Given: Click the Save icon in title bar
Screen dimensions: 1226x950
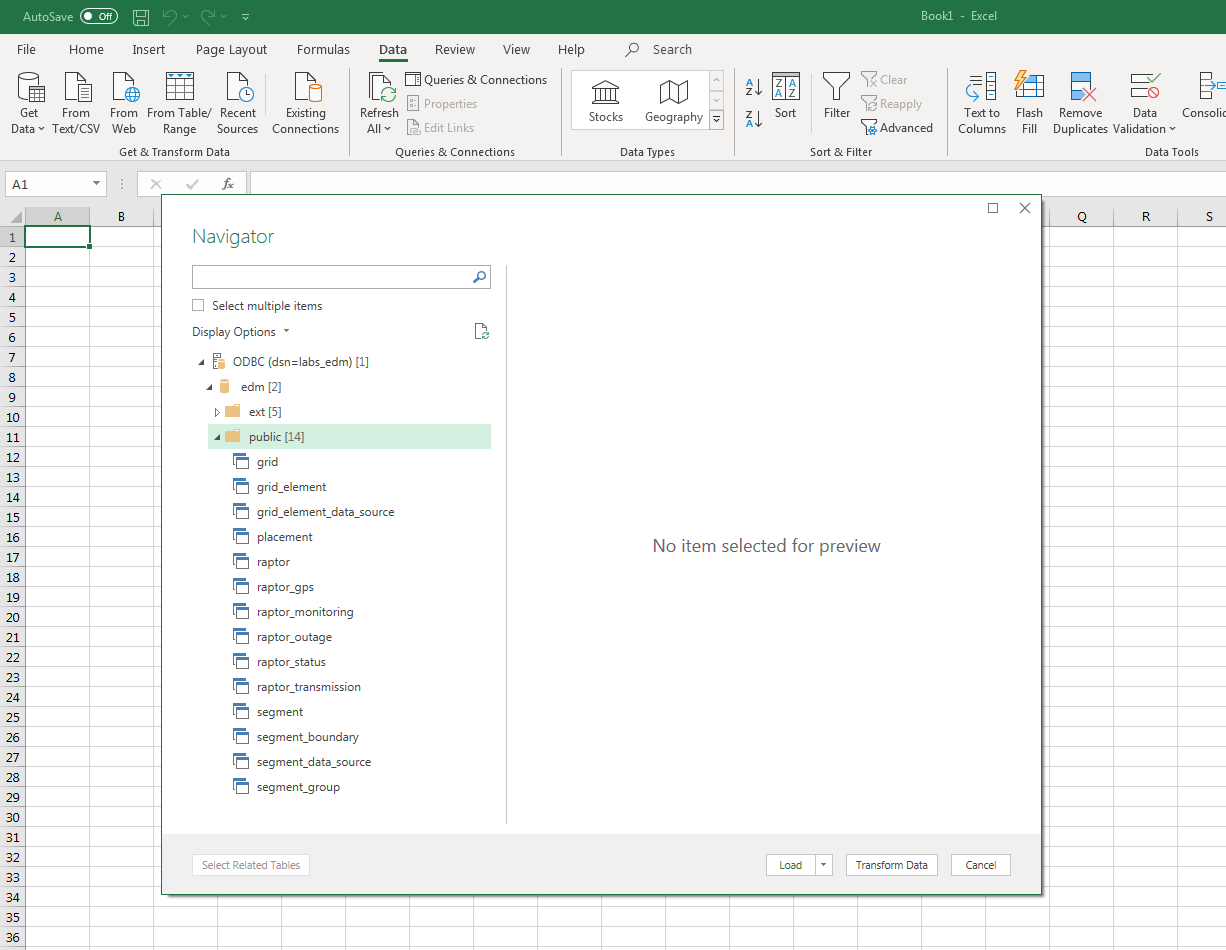Looking at the screenshot, I should click(x=141, y=17).
